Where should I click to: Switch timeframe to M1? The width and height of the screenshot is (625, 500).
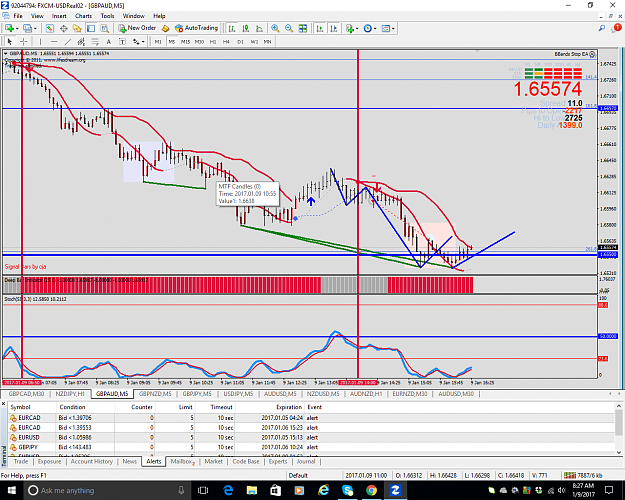(158, 41)
